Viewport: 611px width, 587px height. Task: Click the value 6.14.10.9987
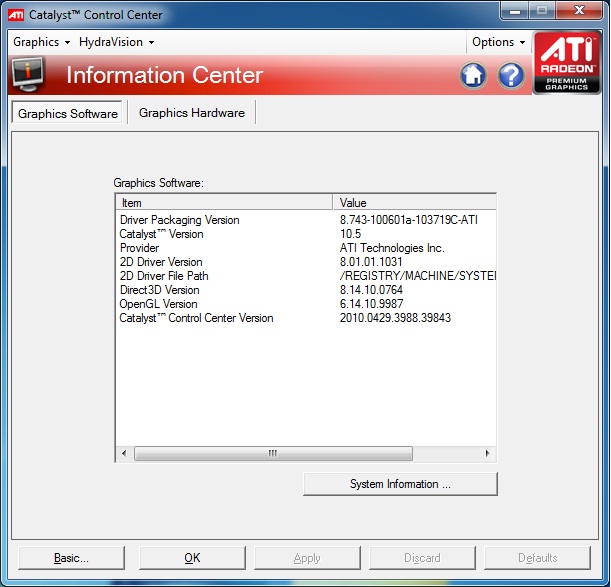371,304
